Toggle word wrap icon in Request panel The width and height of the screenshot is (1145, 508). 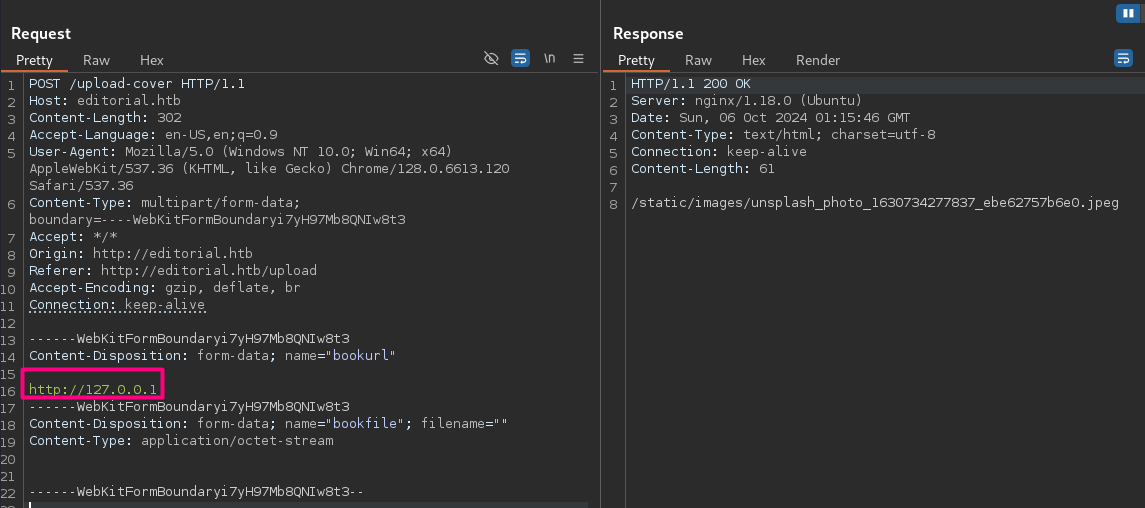point(521,58)
